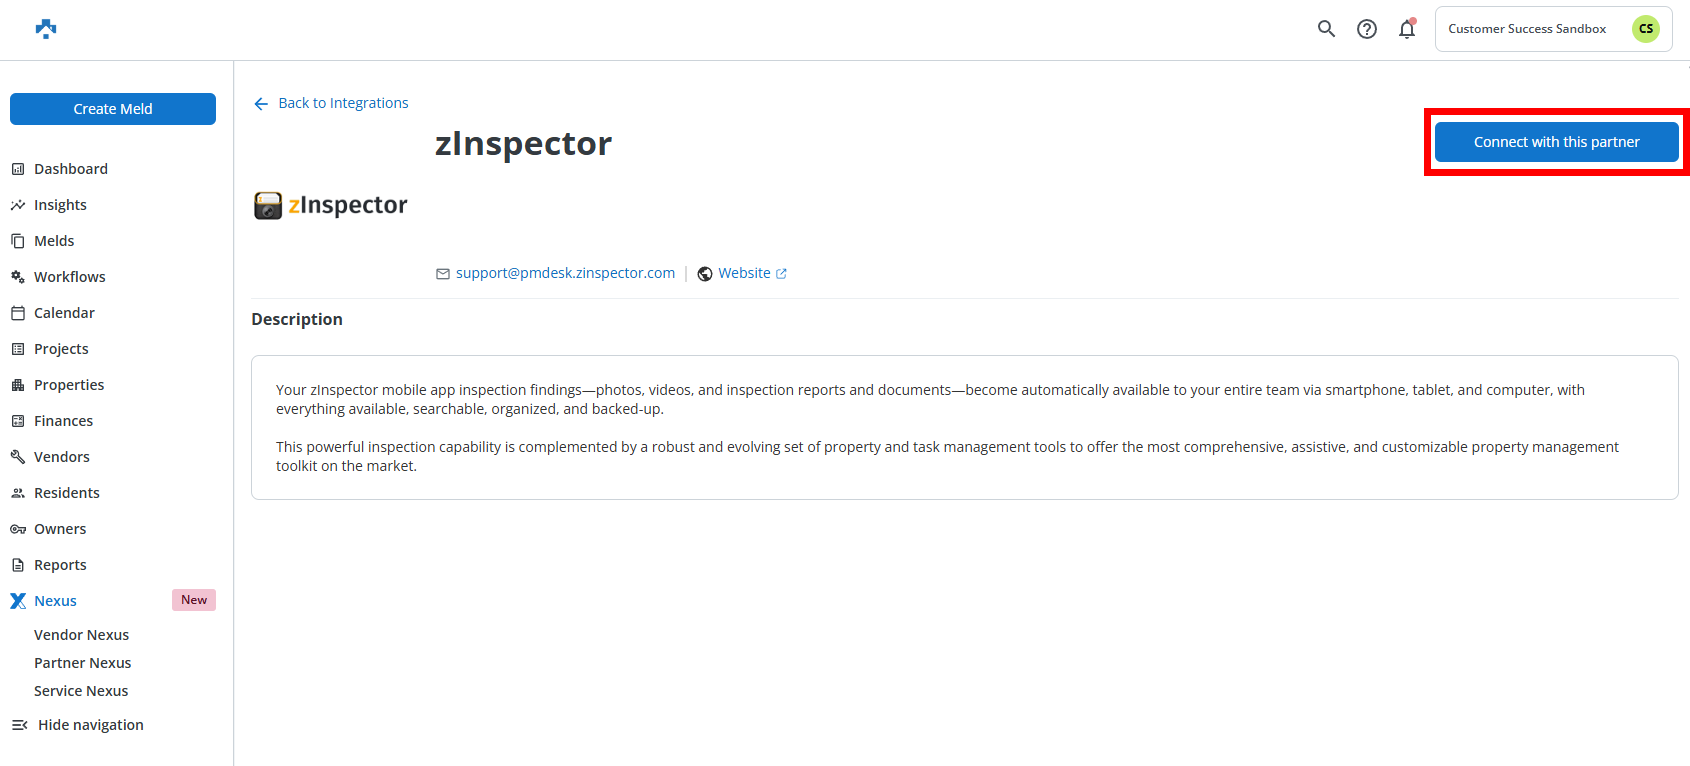Click the zInspector camera logo

coord(268,205)
